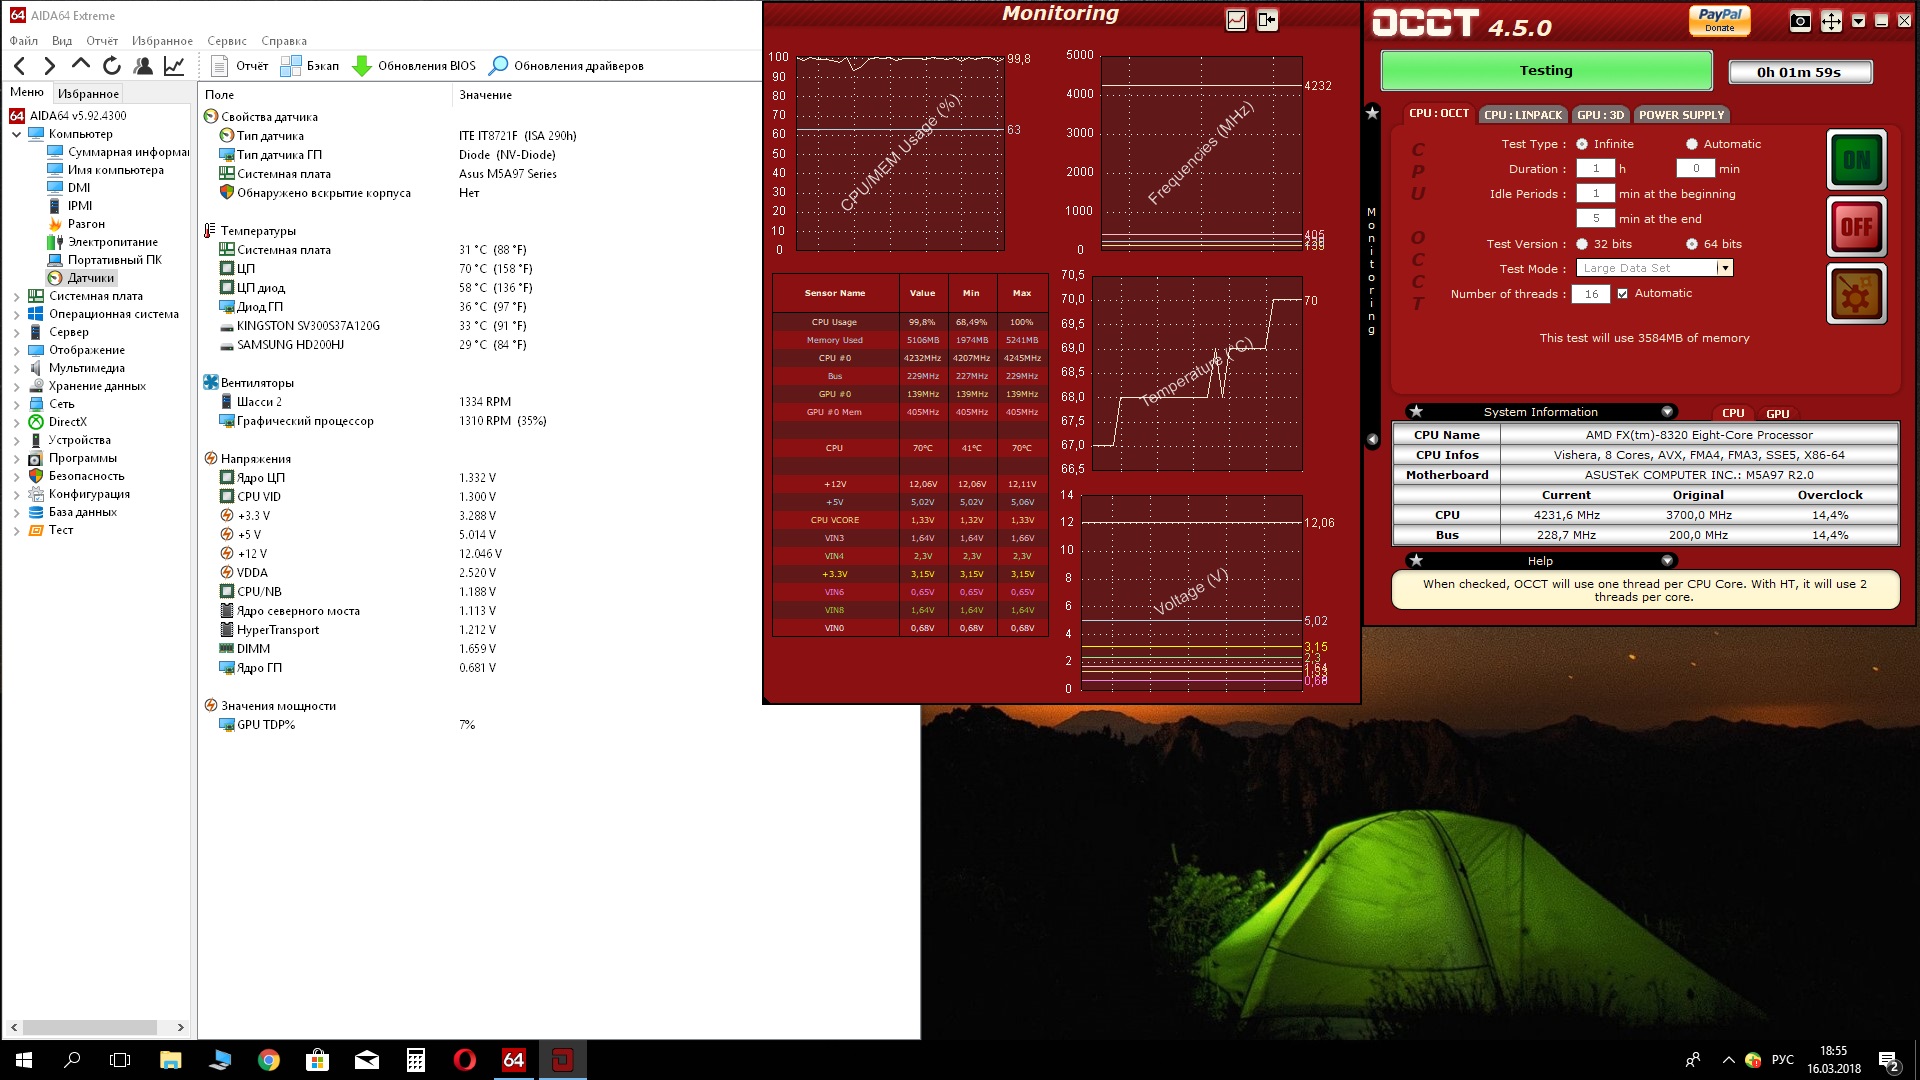Viewport: 1920px width, 1080px height.
Task: Click the Бэкап toolbar button
Action: pos(310,66)
